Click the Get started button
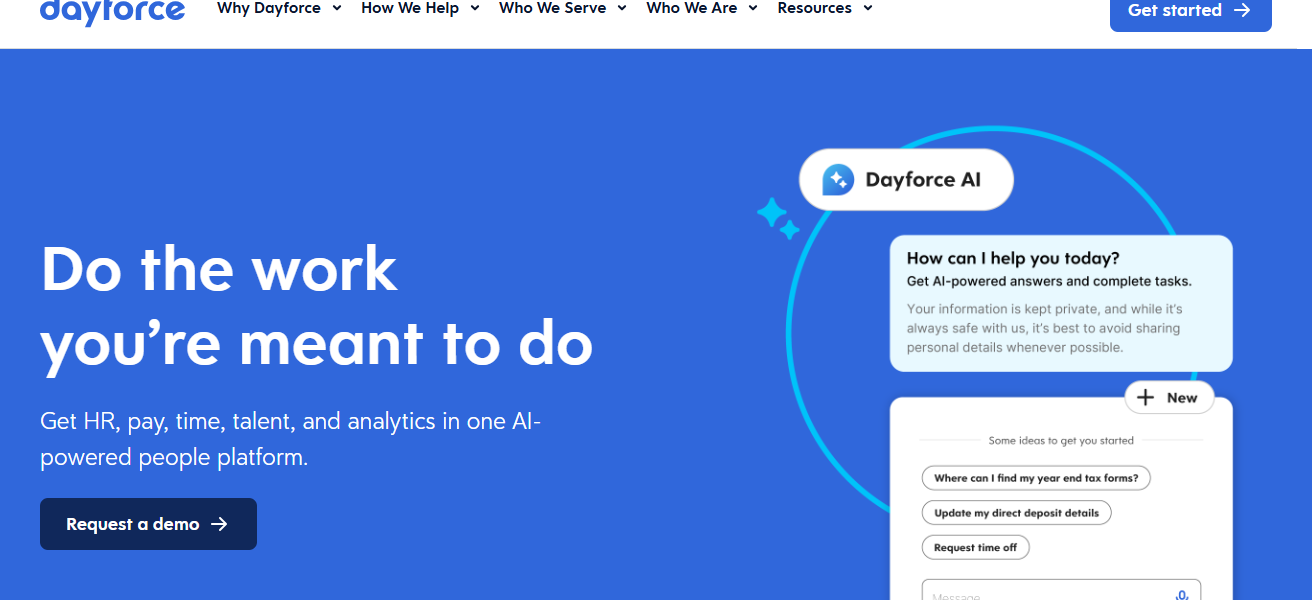1312x600 pixels. pyautogui.click(x=1190, y=11)
